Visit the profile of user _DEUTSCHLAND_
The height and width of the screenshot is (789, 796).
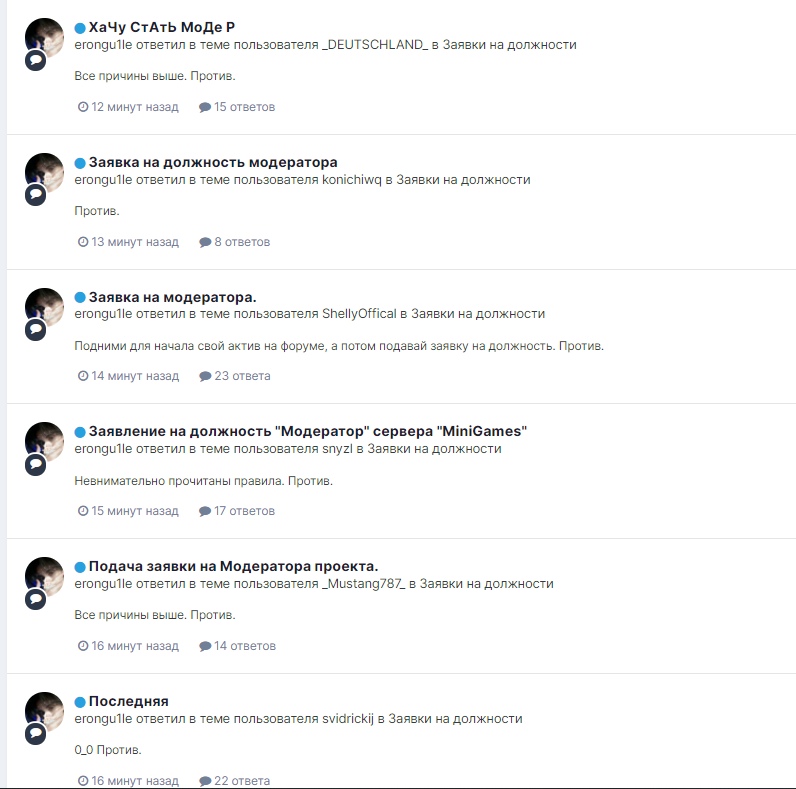375,45
